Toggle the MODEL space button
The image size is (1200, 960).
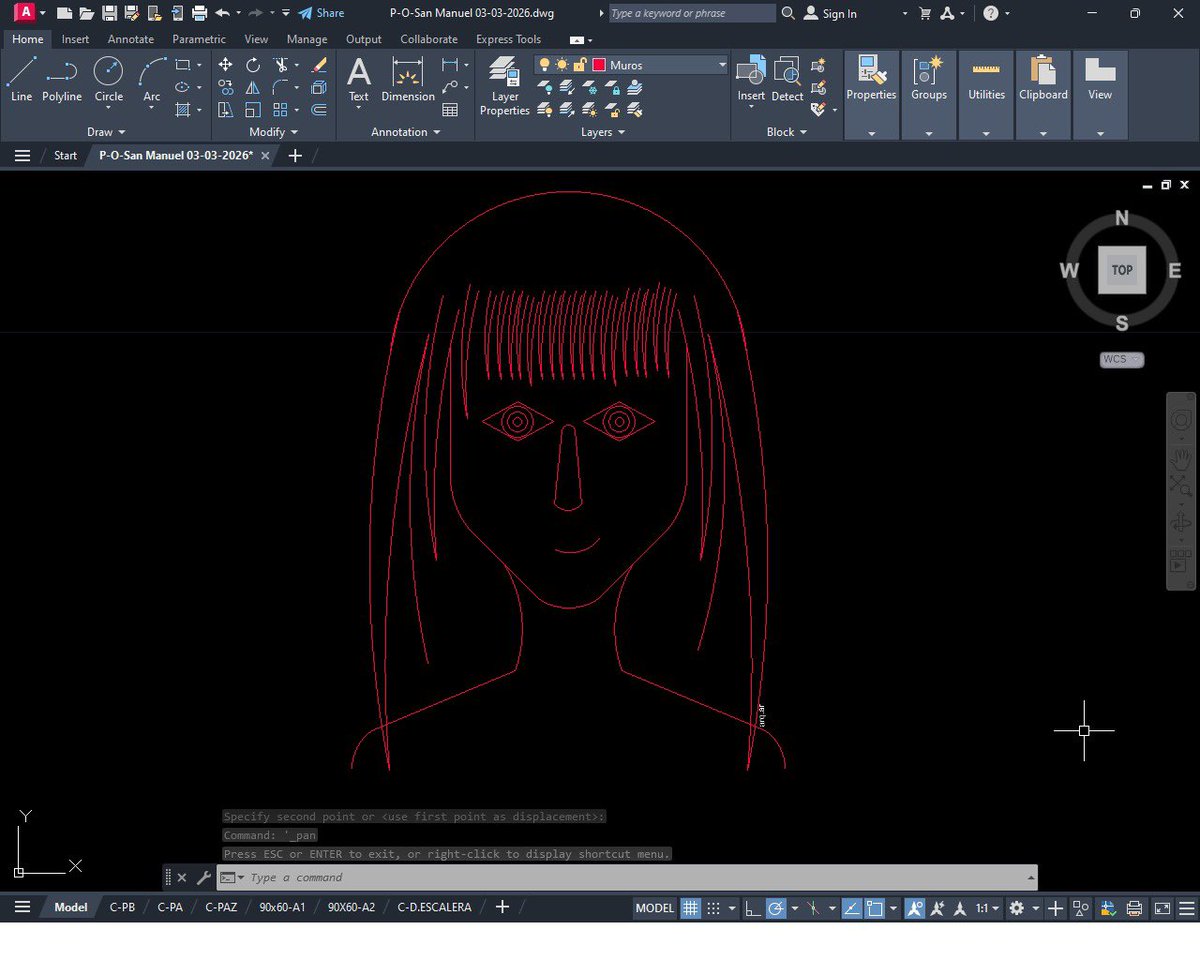coord(655,908)
